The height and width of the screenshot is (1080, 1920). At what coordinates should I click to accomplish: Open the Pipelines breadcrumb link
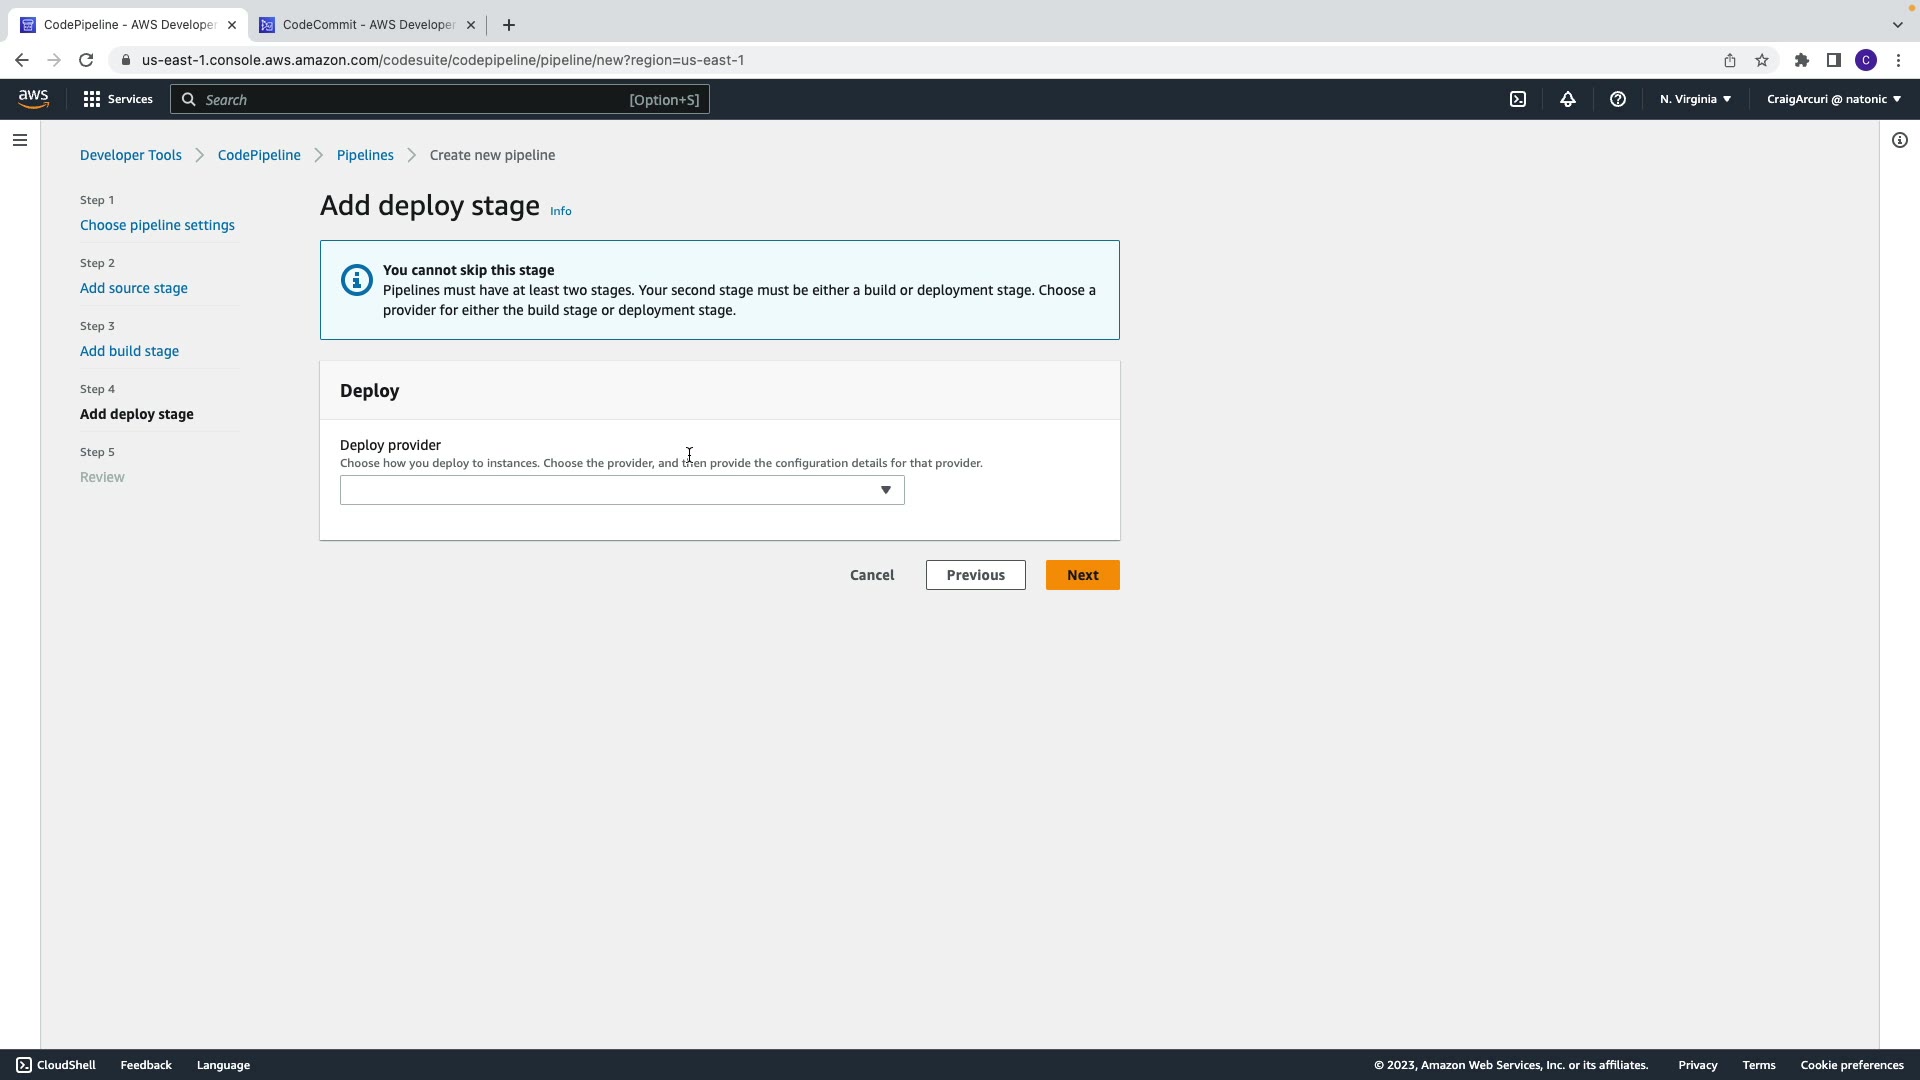point(365,155)
